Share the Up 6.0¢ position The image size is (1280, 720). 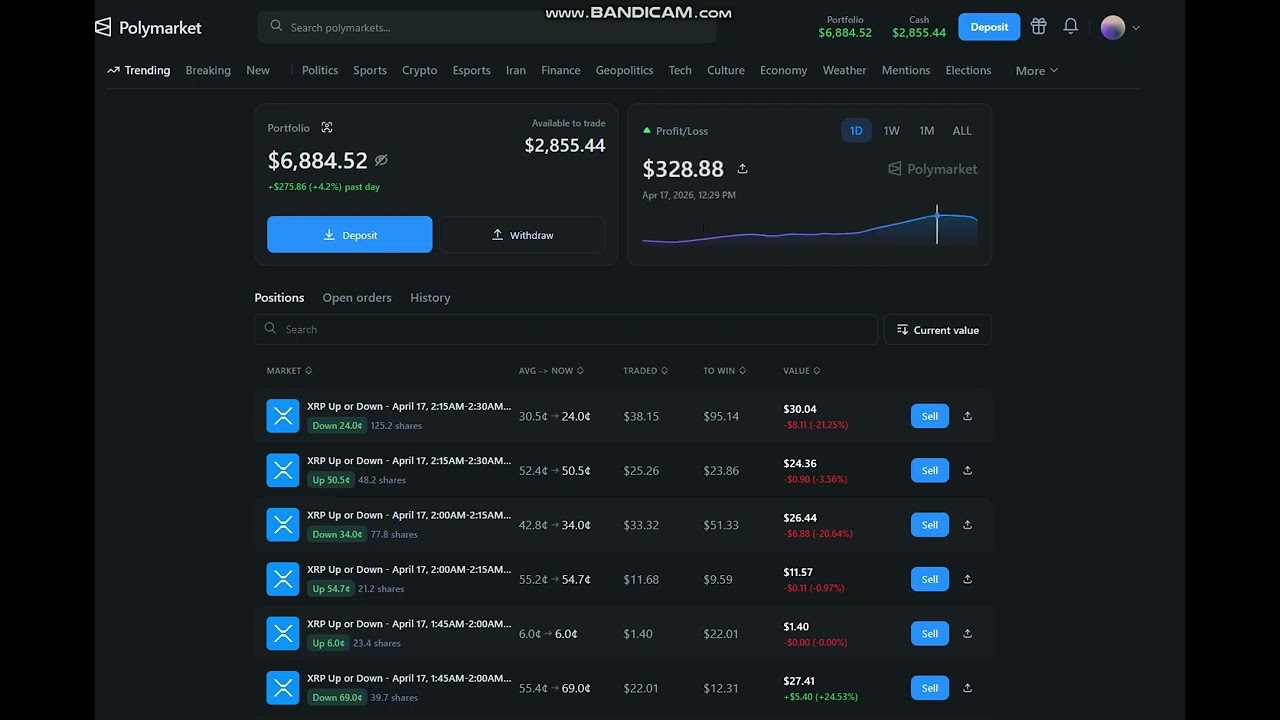[967, 633]
